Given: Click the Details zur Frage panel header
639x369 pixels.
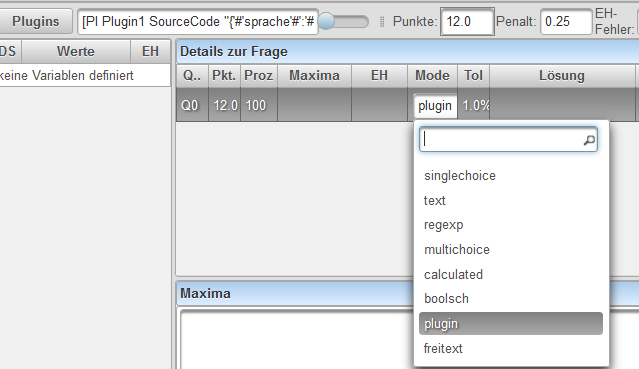Looking at the screenshot, I should click(408, 52).
